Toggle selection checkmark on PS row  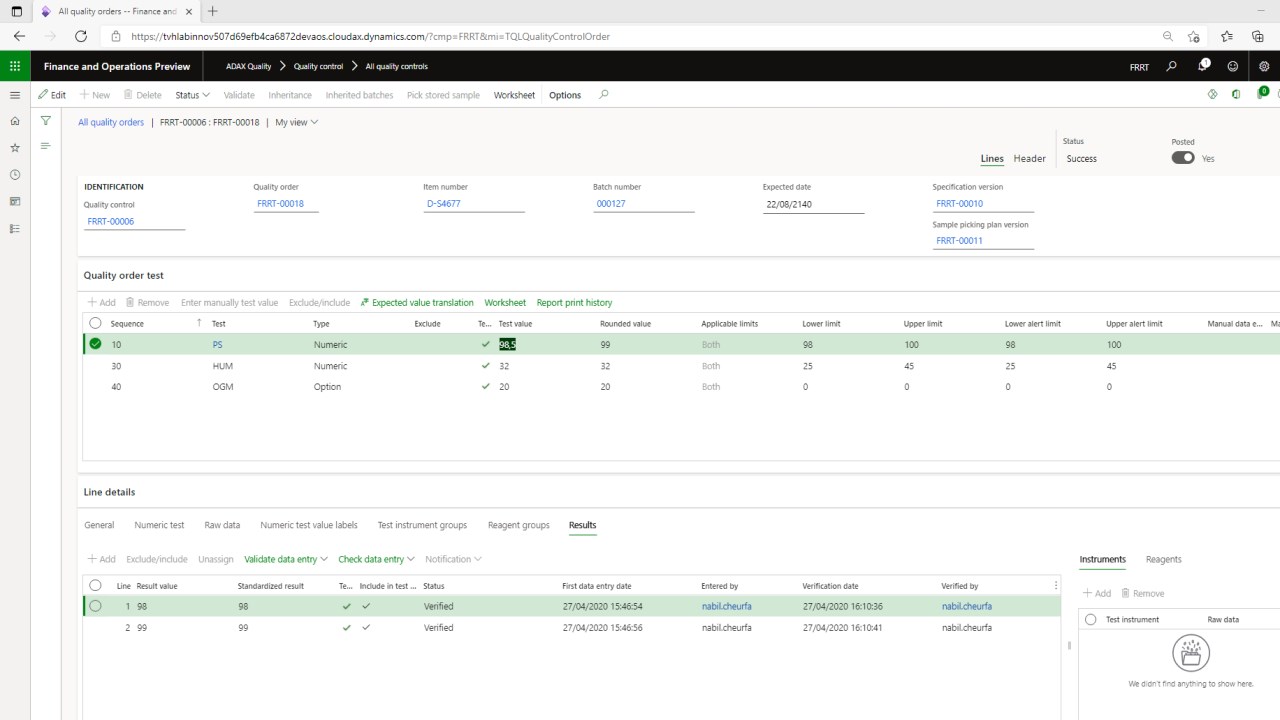pyautogui.click(x=95, y=344)
